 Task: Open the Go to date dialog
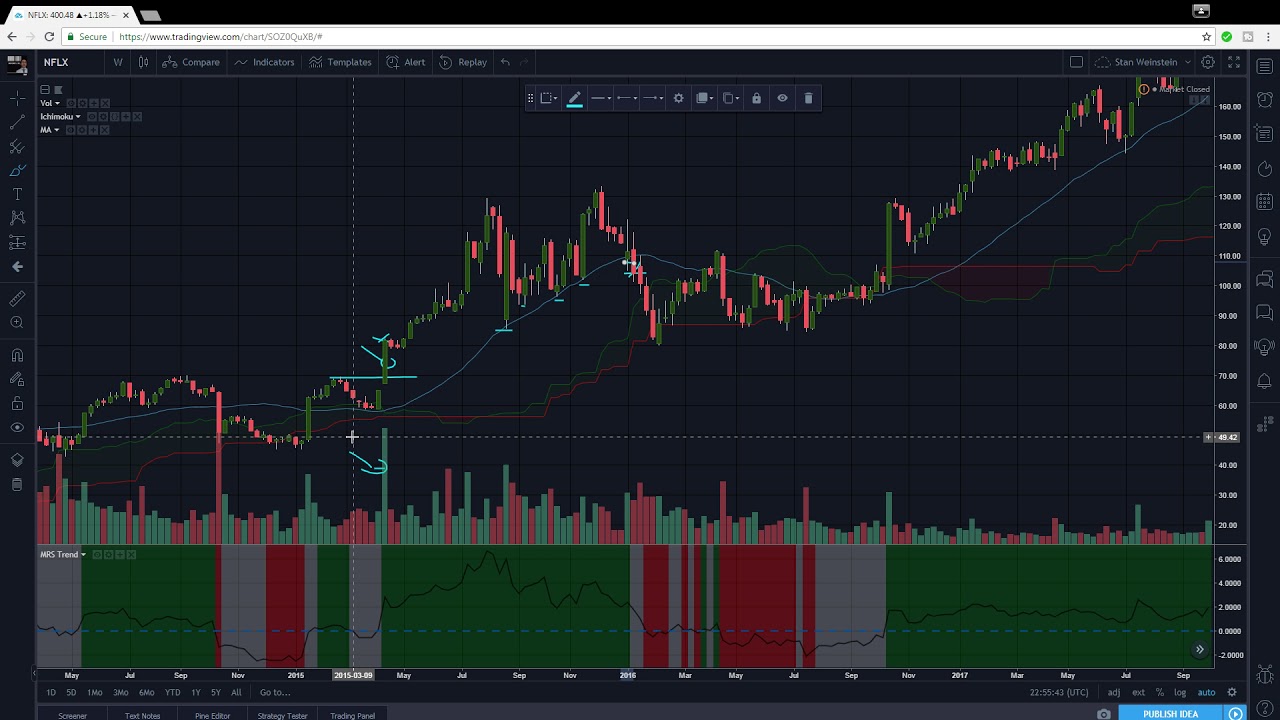(x=275, y=692)
